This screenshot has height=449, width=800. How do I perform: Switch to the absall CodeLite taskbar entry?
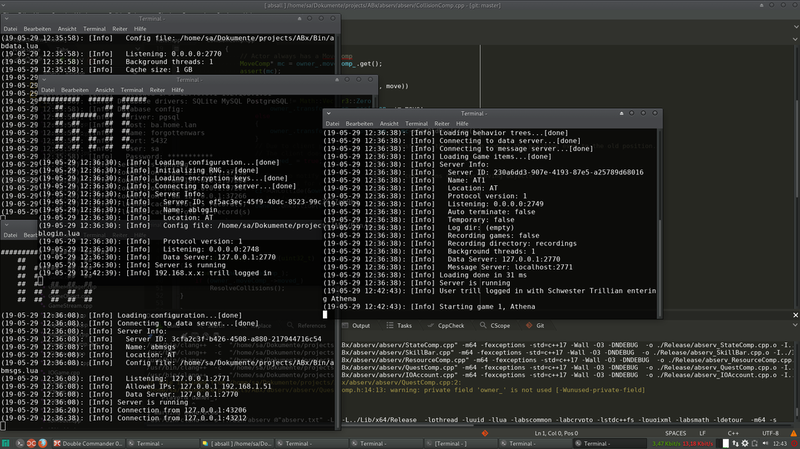click(237, 443)
